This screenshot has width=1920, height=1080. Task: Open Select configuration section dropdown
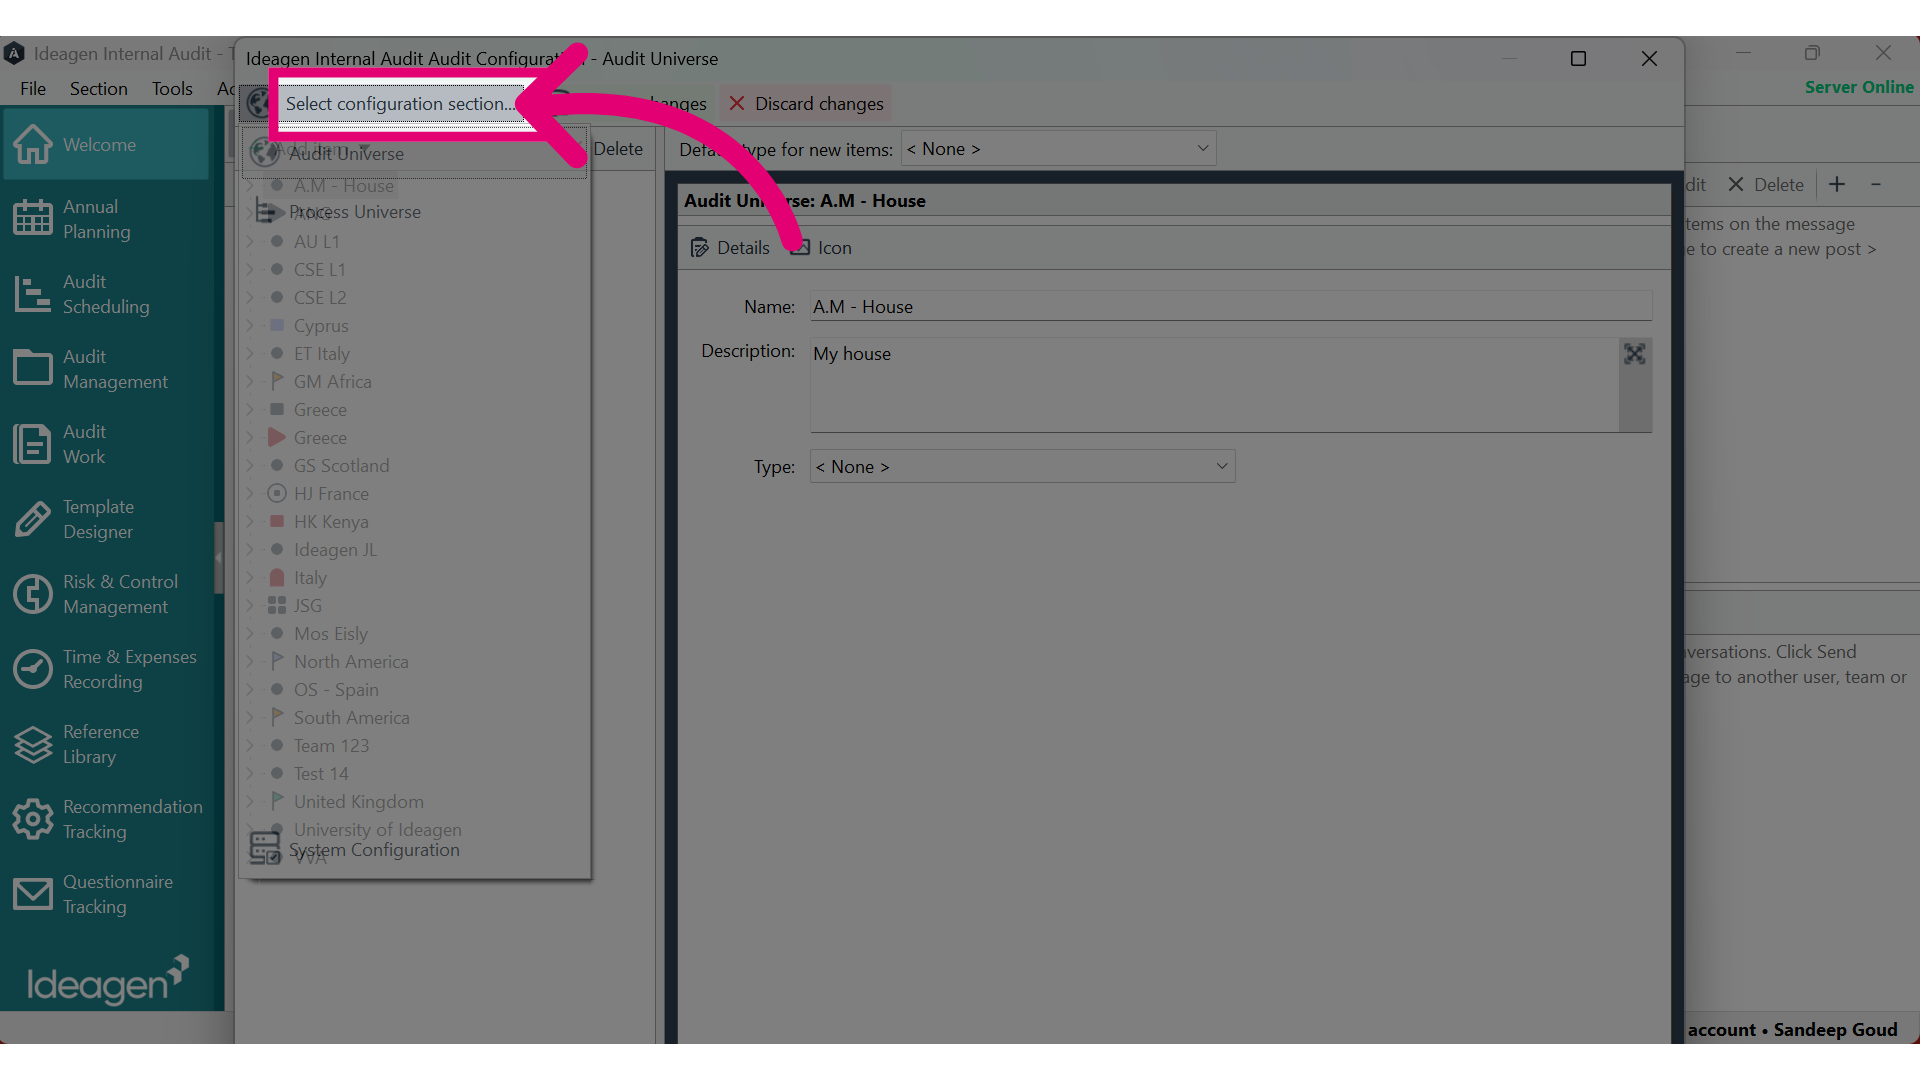coord(400,104)
